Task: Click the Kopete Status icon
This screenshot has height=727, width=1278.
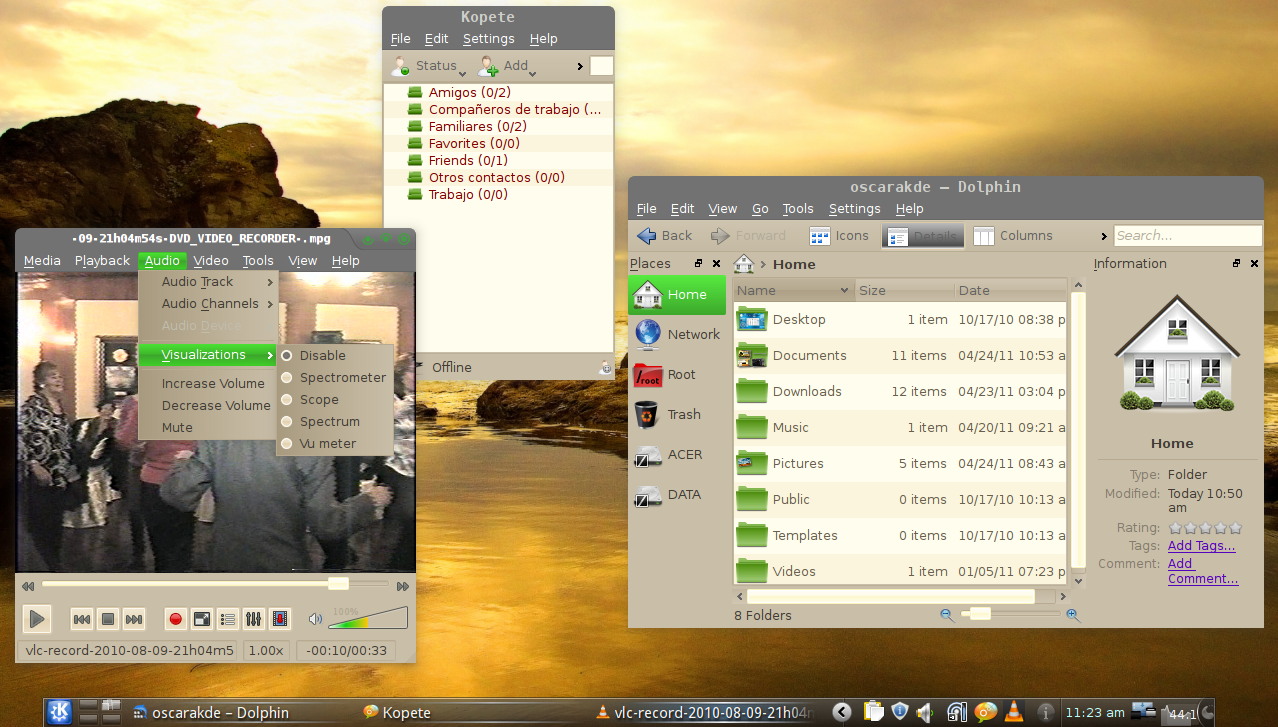Action: coord(400,66)
